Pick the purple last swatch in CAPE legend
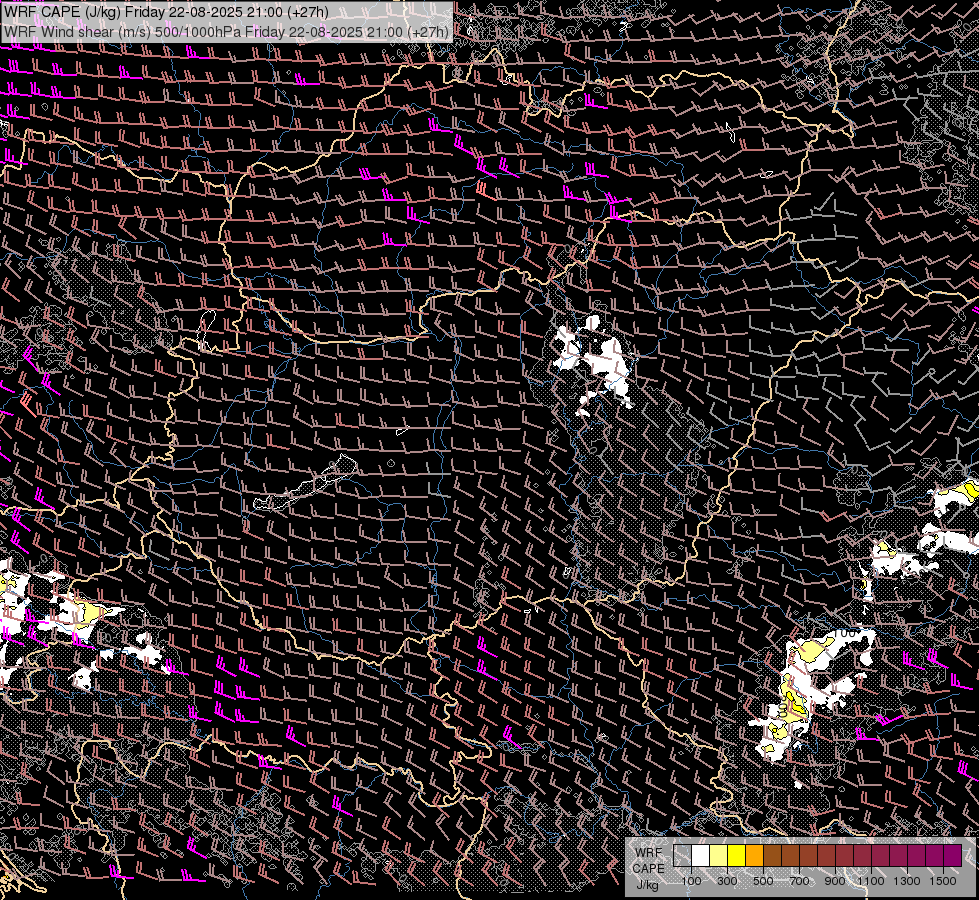This screenshot has width=979, height=900. 953,856
